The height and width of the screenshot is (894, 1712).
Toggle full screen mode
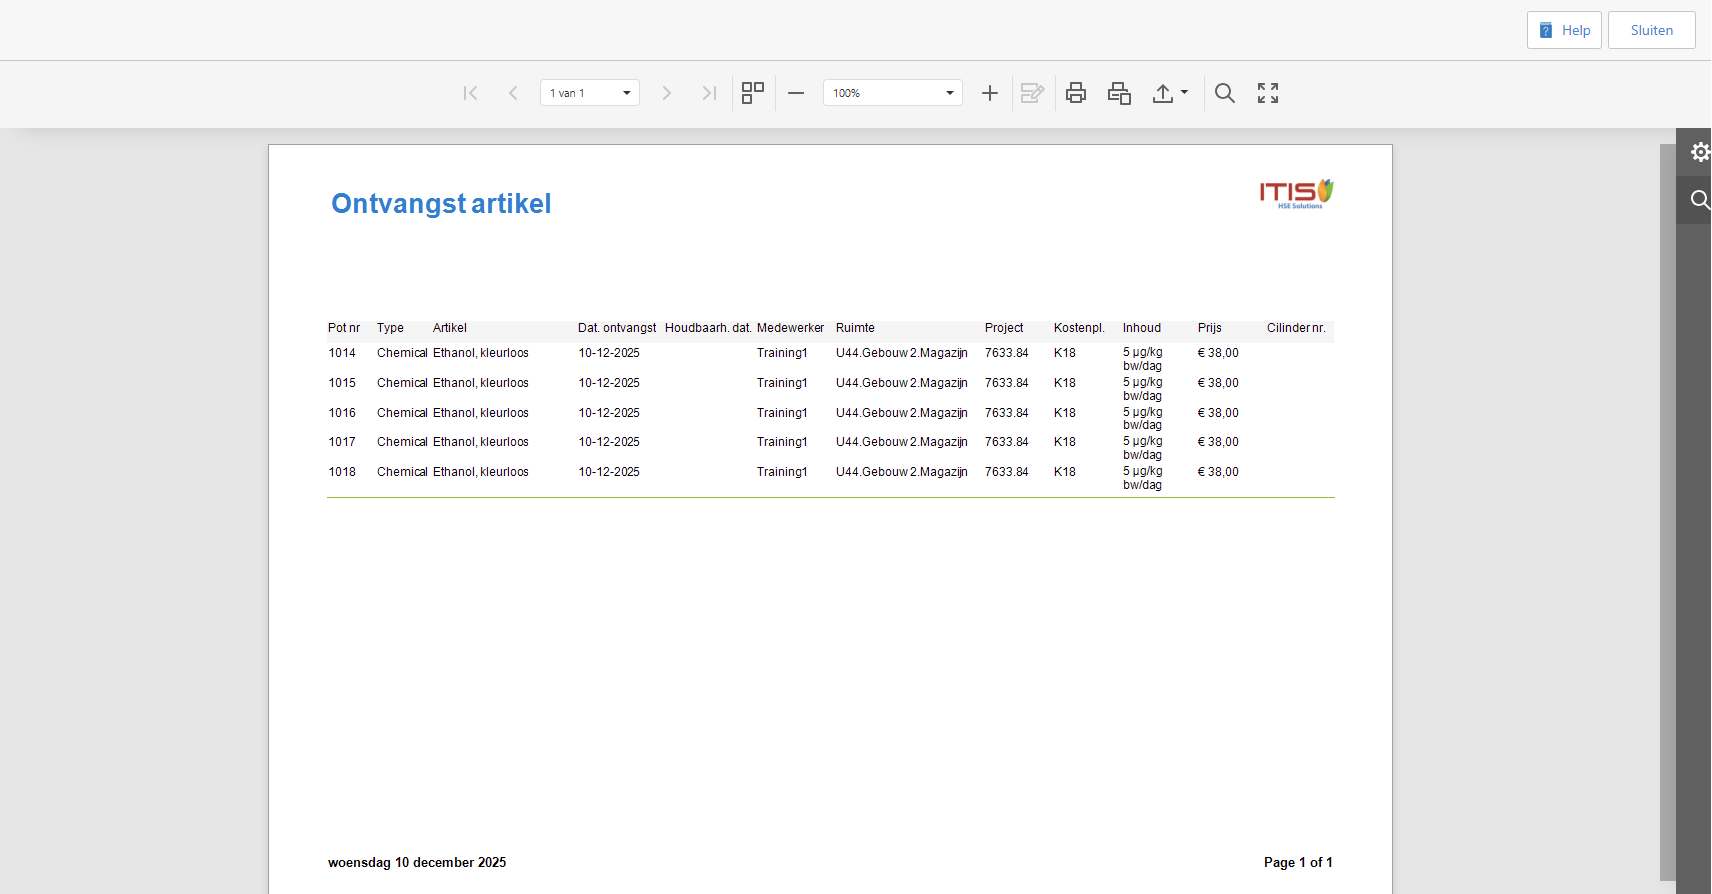(x=1268, y=93)
